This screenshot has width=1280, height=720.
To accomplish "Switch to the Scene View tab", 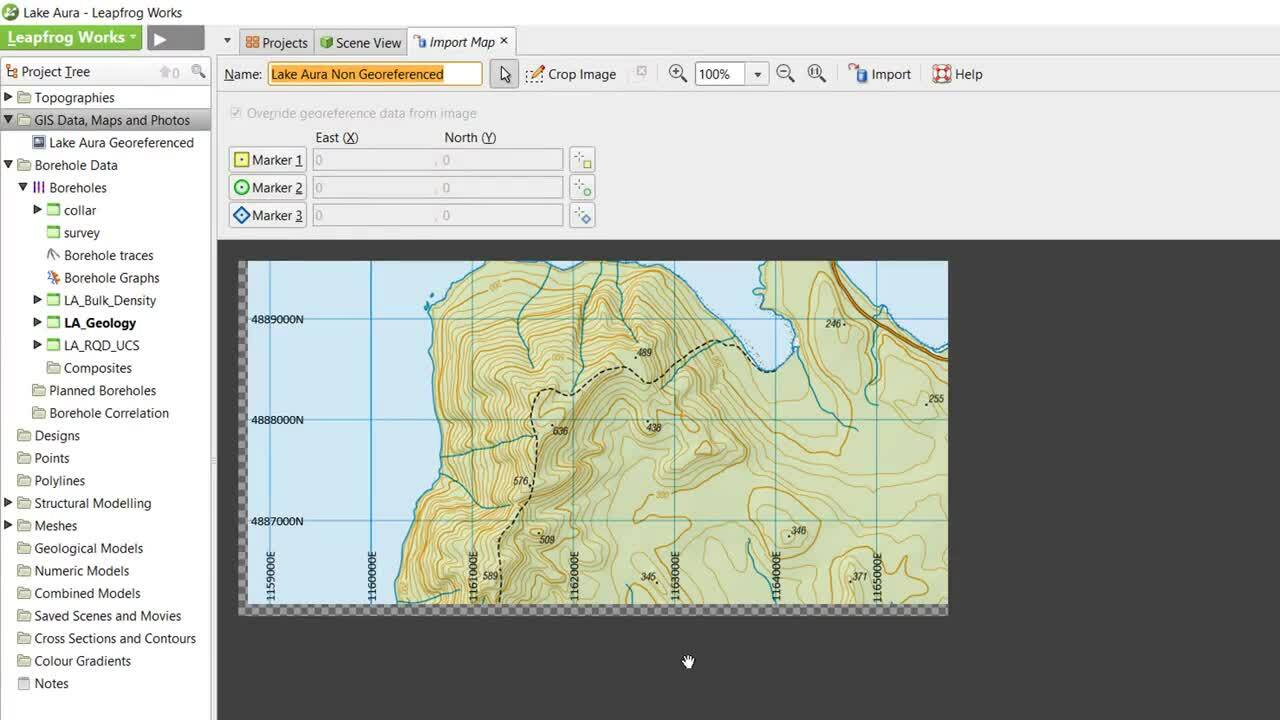I will (x=361, y=42).
